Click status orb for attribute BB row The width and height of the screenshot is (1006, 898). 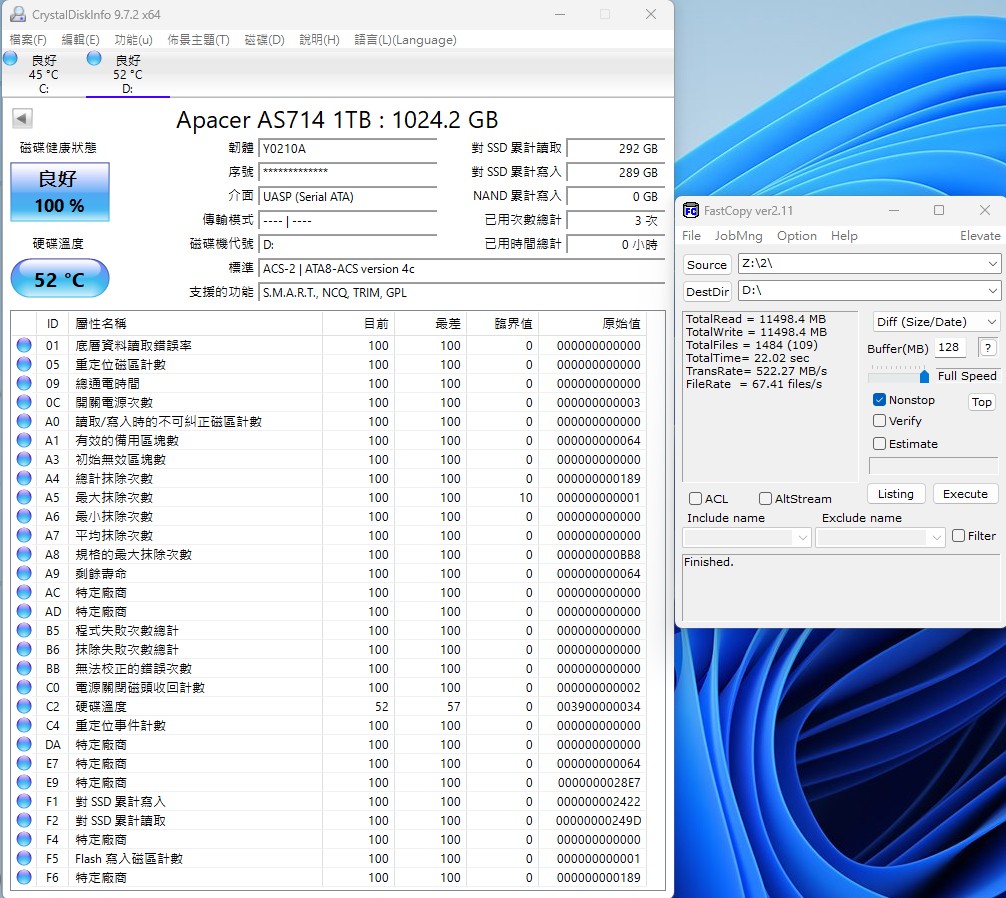24,668
